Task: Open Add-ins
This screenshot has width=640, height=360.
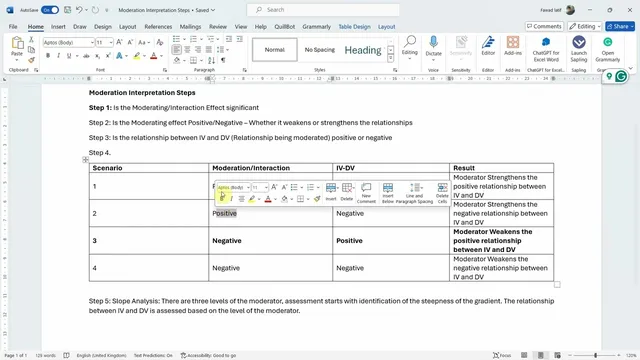Action: 513,46
